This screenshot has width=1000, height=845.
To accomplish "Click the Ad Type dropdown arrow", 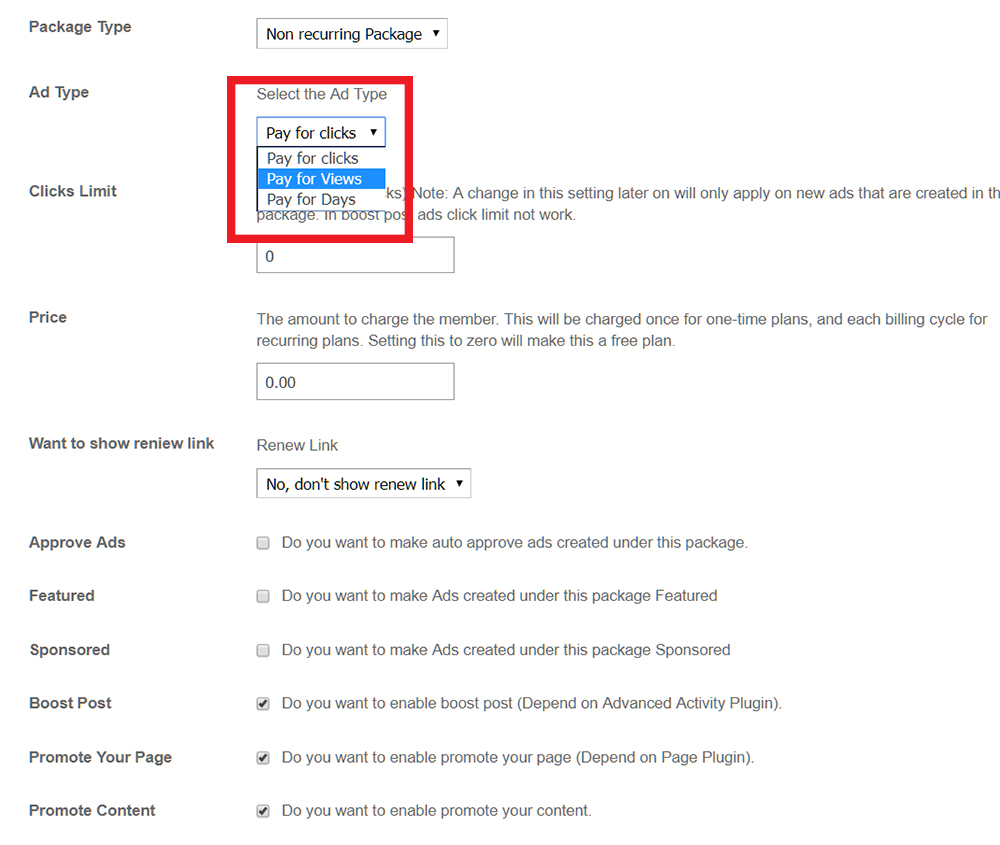I will [x=374, y=132].
